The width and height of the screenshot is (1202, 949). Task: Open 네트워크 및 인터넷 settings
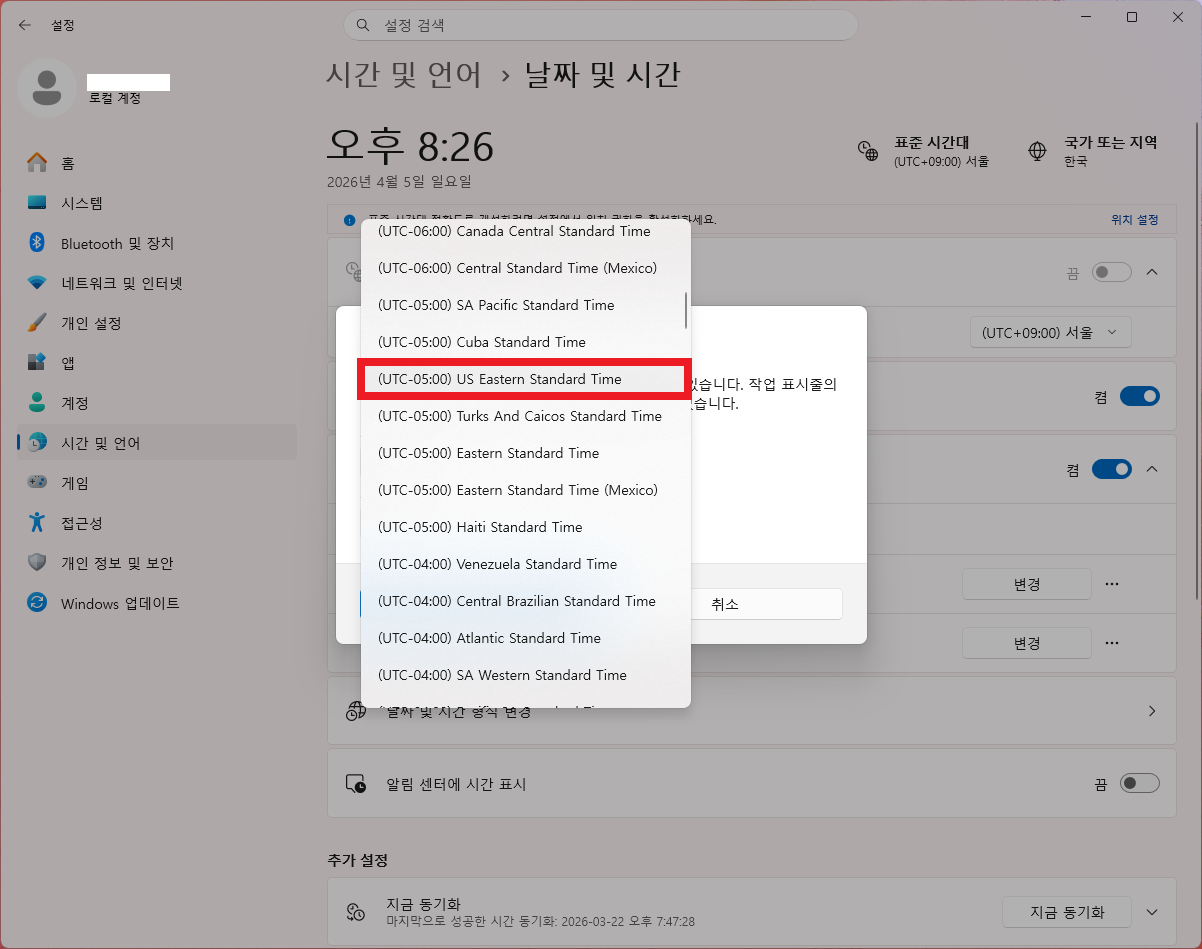point(157,283)
